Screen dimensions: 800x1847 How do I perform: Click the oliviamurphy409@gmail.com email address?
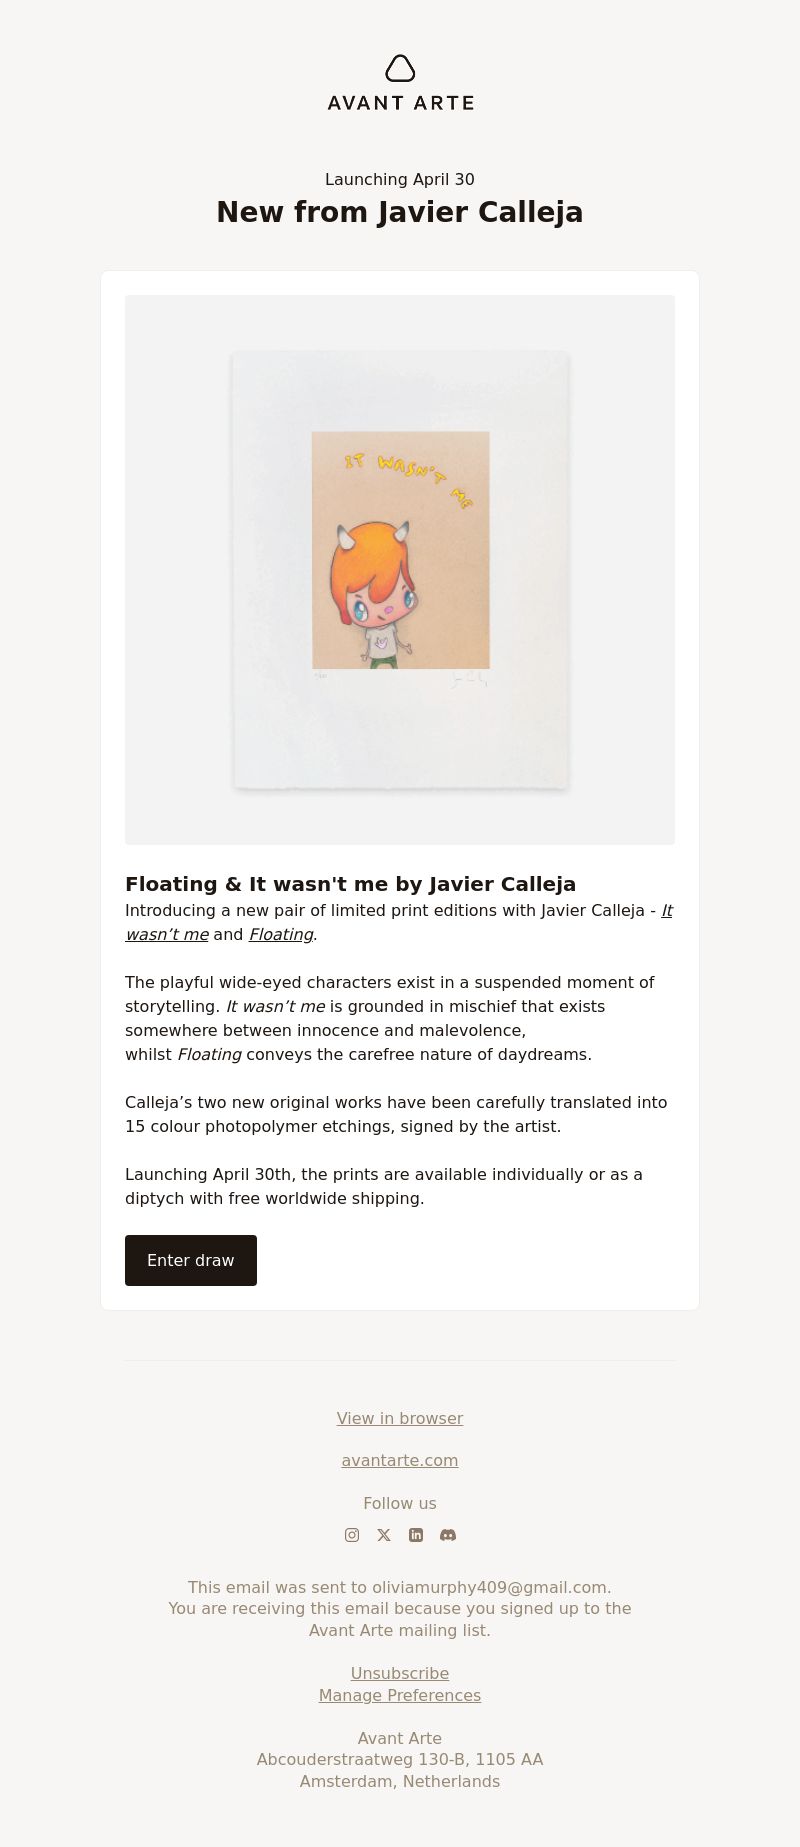coord(489,1587)
